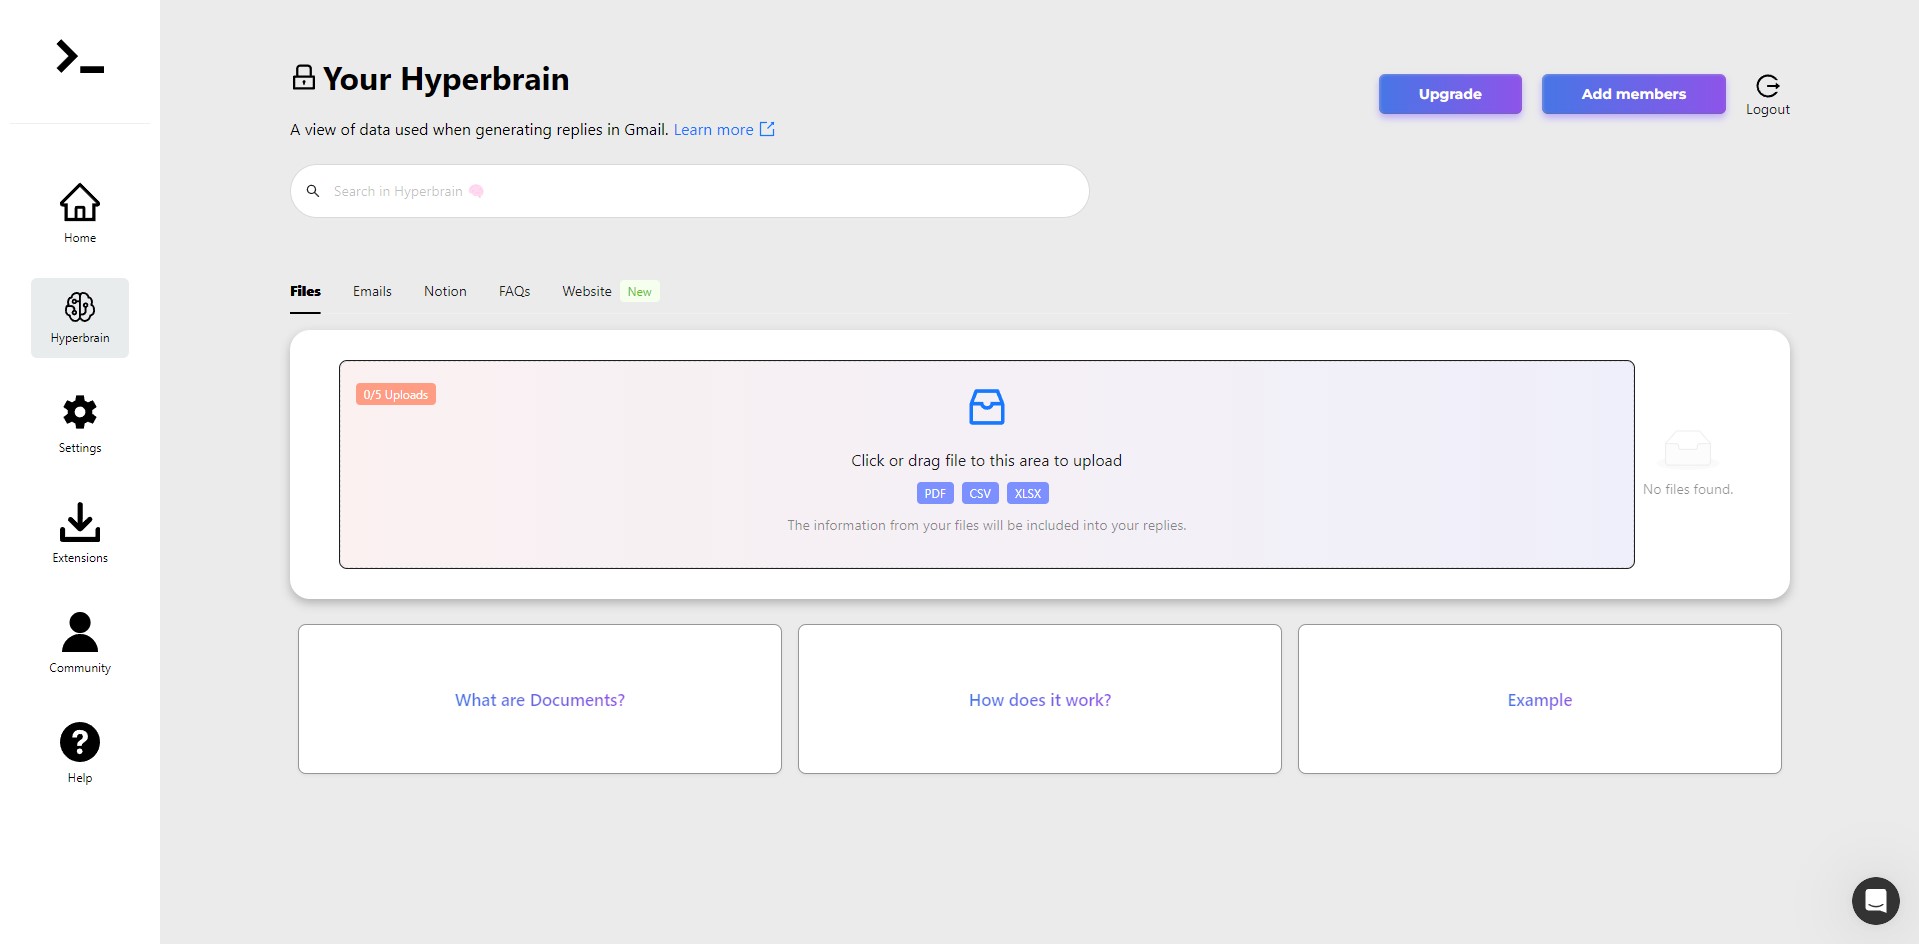Open the chat widget bubble

(x=1876, y=901)
